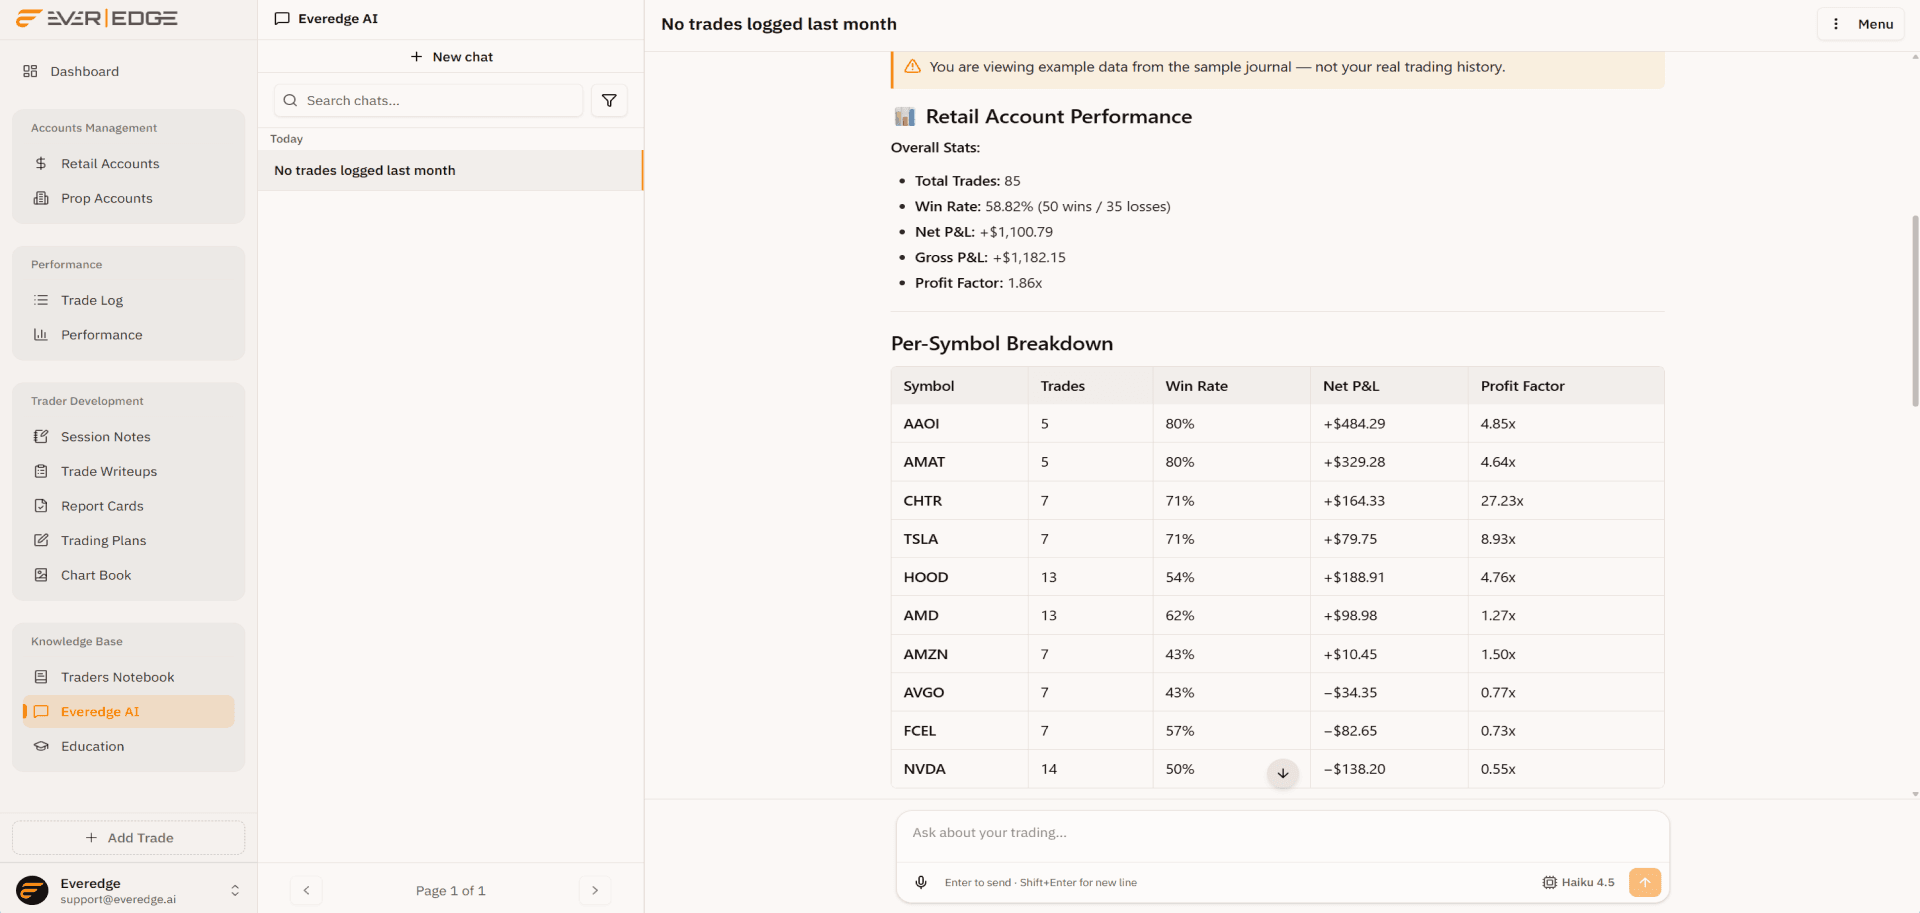Click the Prop Accounts building icon
The height and width of the screenshot is (913, 1920).
[41, 198]
